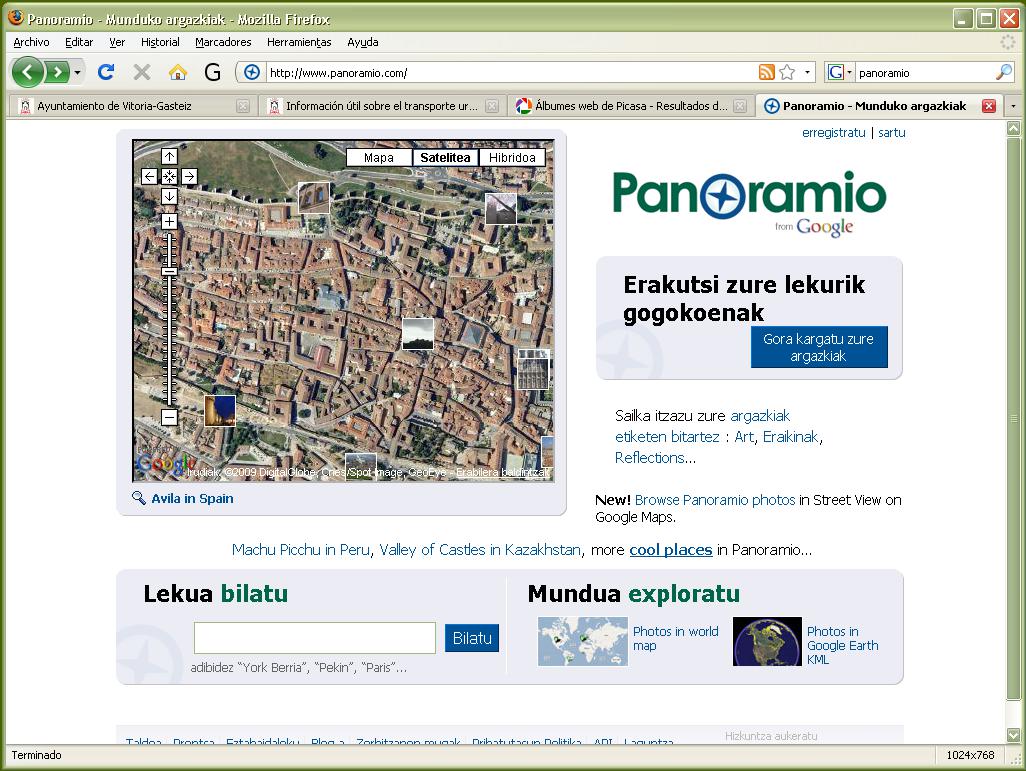Switch to the Información útil sobre el transporte tab

pyautogui.click(x=383, y=105)
